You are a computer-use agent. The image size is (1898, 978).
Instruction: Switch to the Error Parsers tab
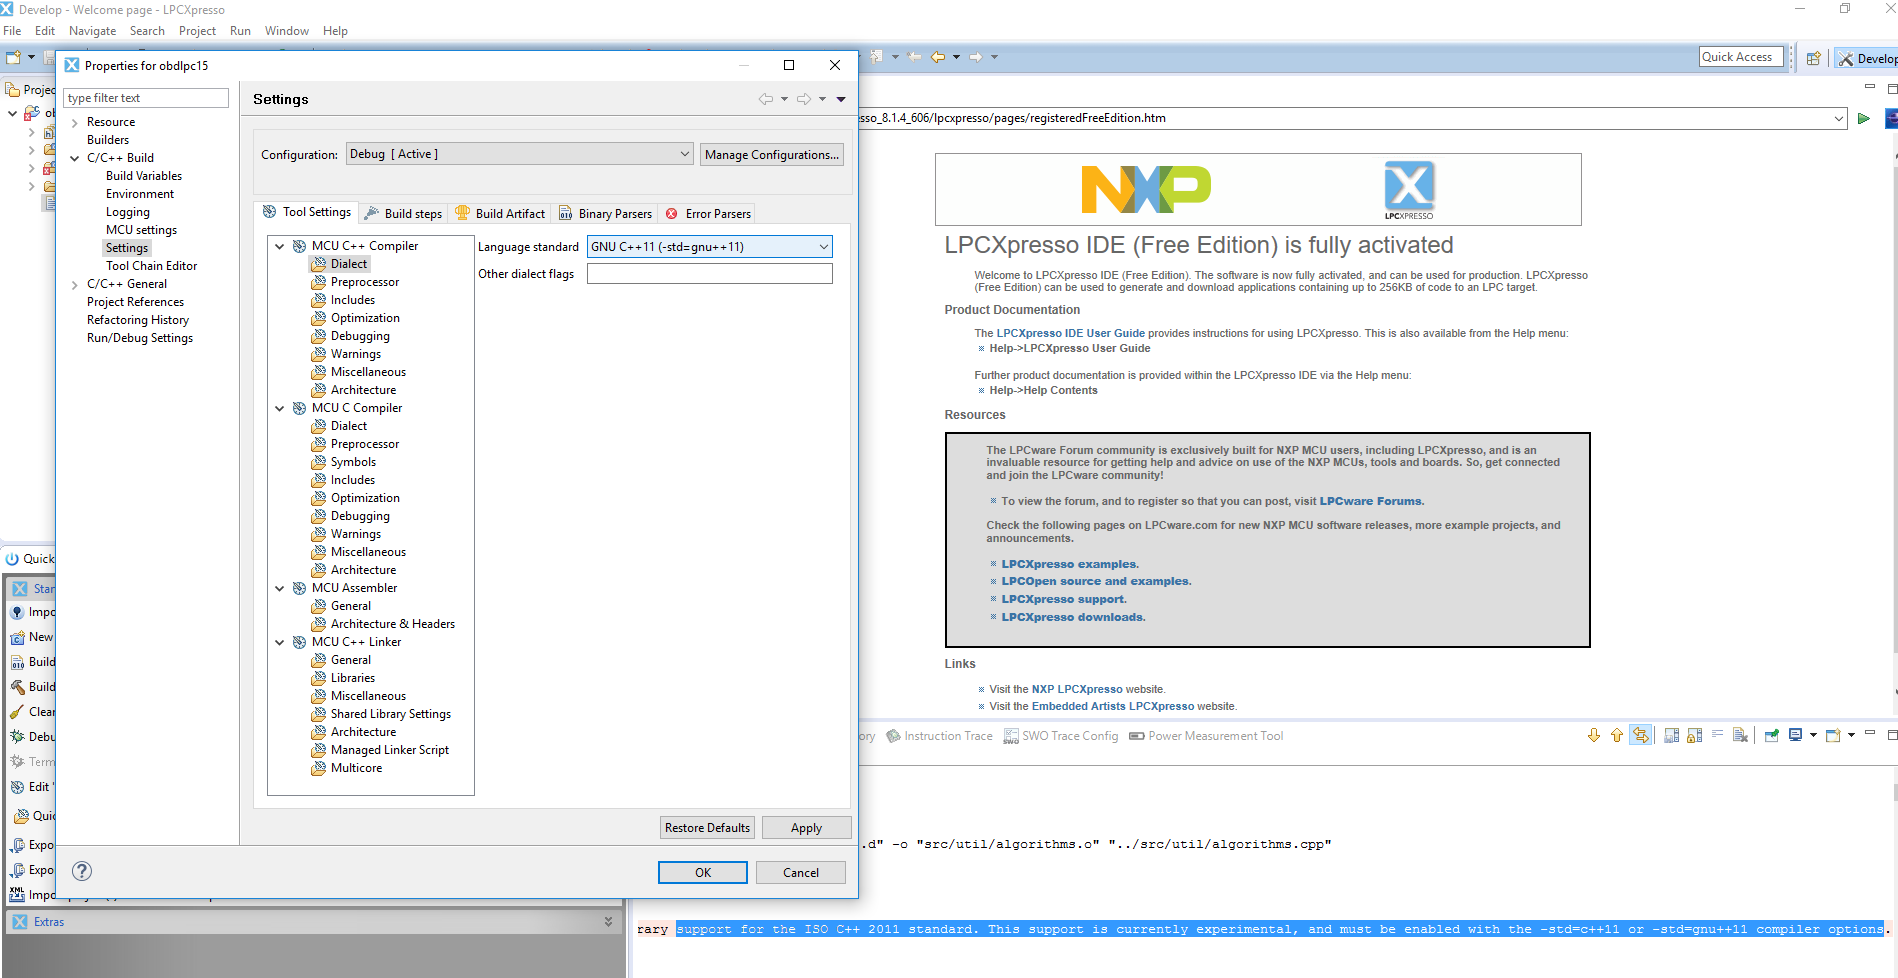coord(708,213)
